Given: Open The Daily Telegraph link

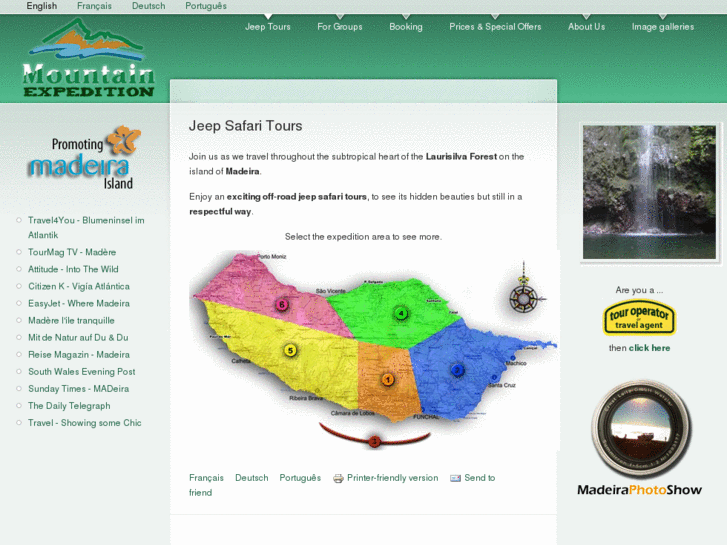Looking at the screenshot, I should (x=69, y=406).
